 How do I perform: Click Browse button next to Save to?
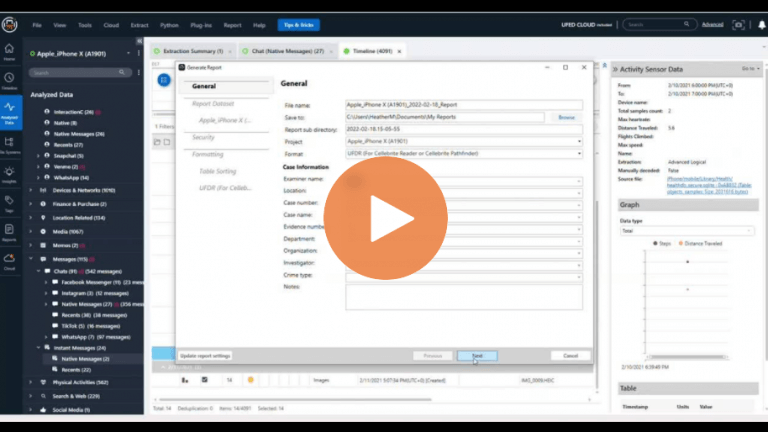point(566,117)
